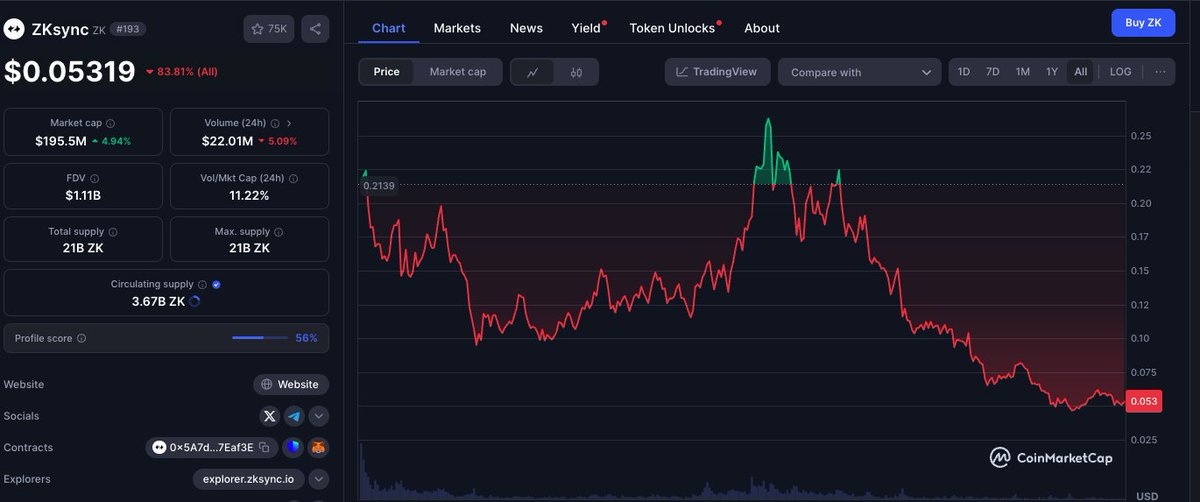Click the Total supply info icon
Image resolution: width=1200 pixels, height=502 pixels.
point(114,231)
